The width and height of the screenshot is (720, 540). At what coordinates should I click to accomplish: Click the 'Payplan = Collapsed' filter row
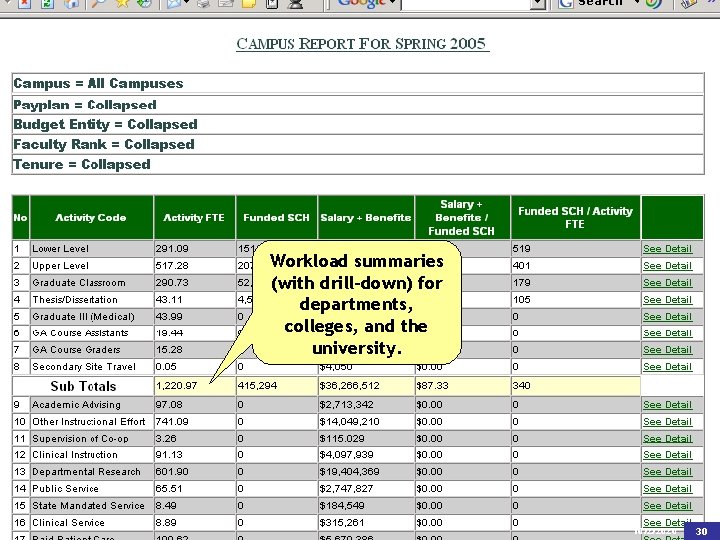pos(358,105)
